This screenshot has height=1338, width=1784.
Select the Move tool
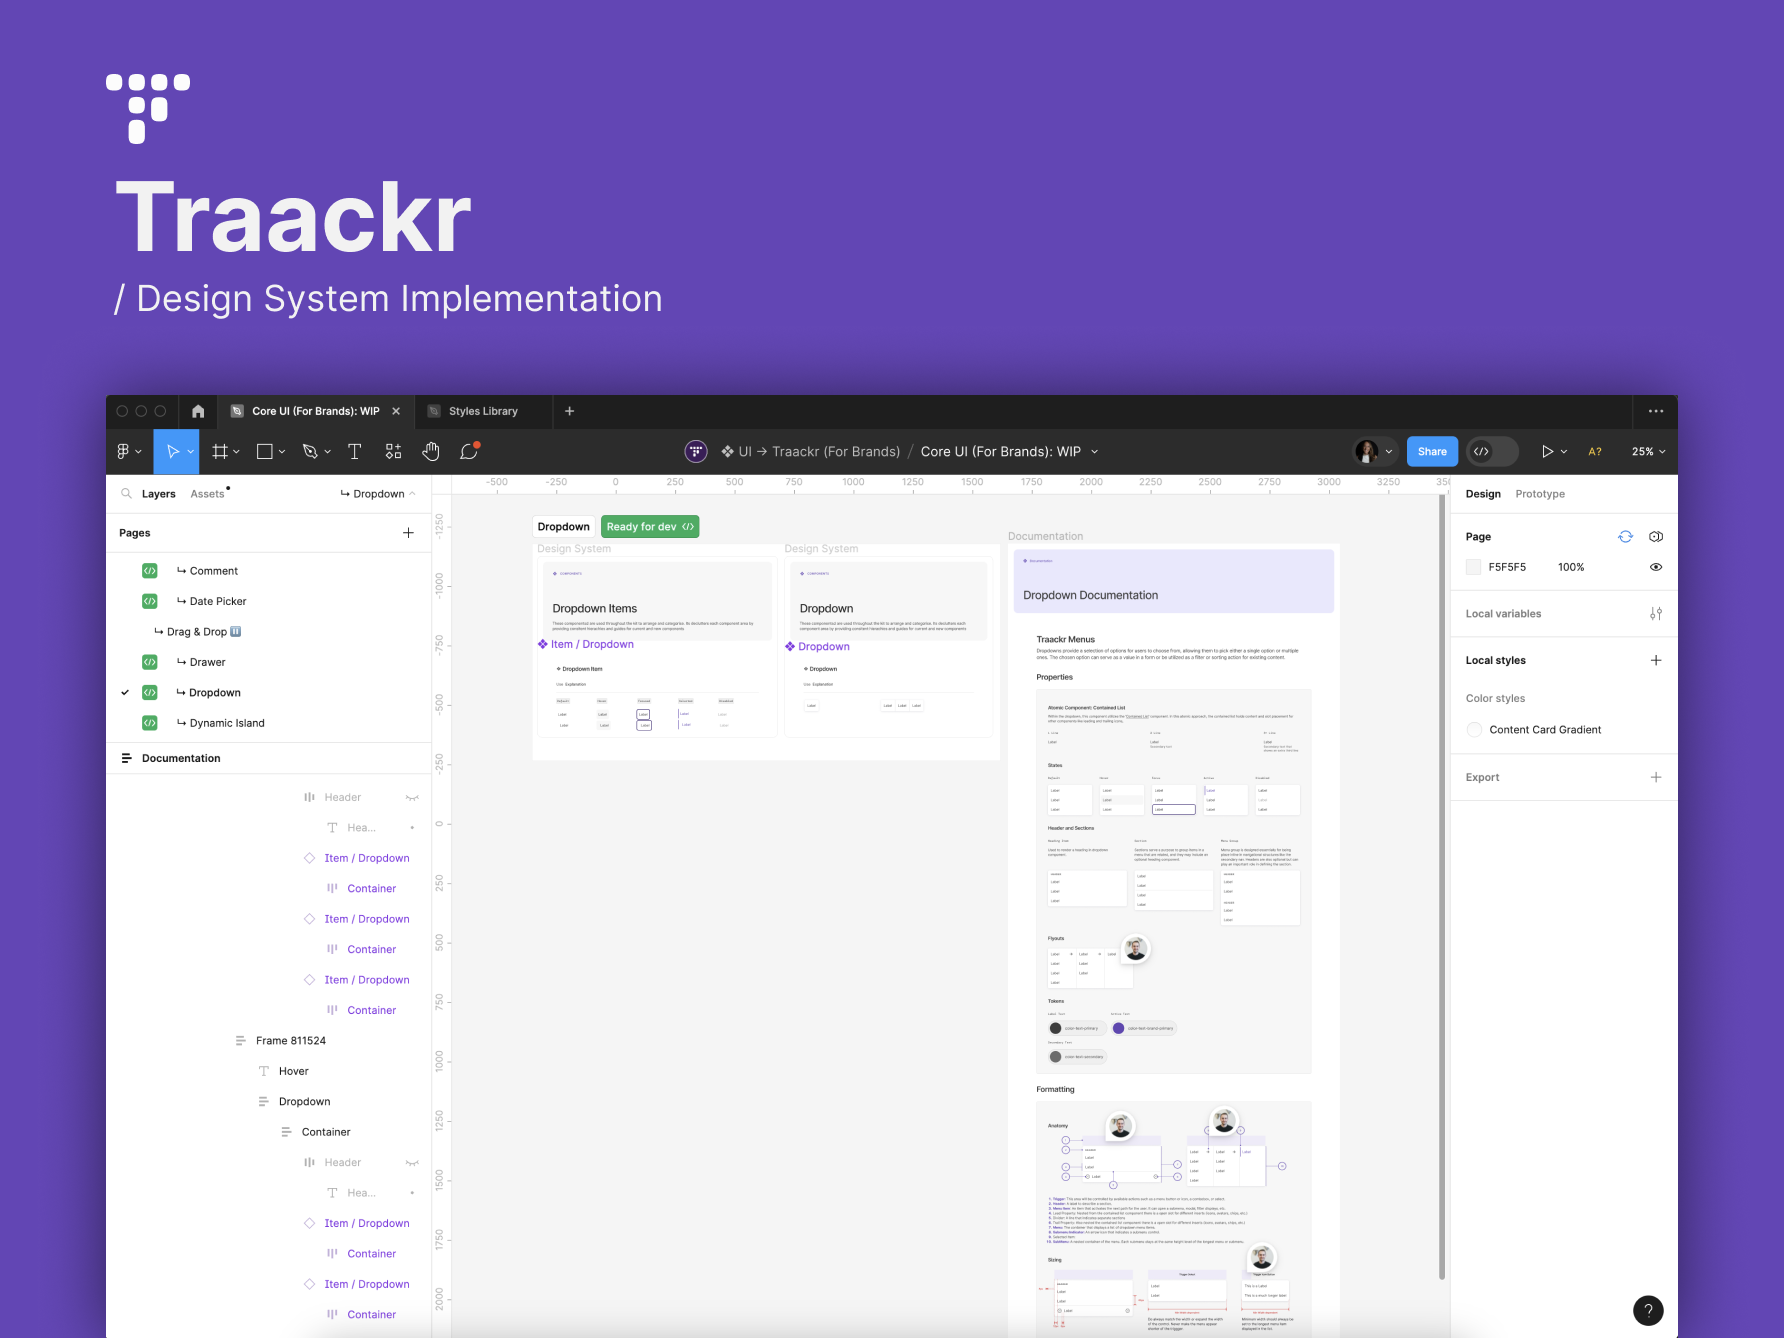click(x=172, y=452)
